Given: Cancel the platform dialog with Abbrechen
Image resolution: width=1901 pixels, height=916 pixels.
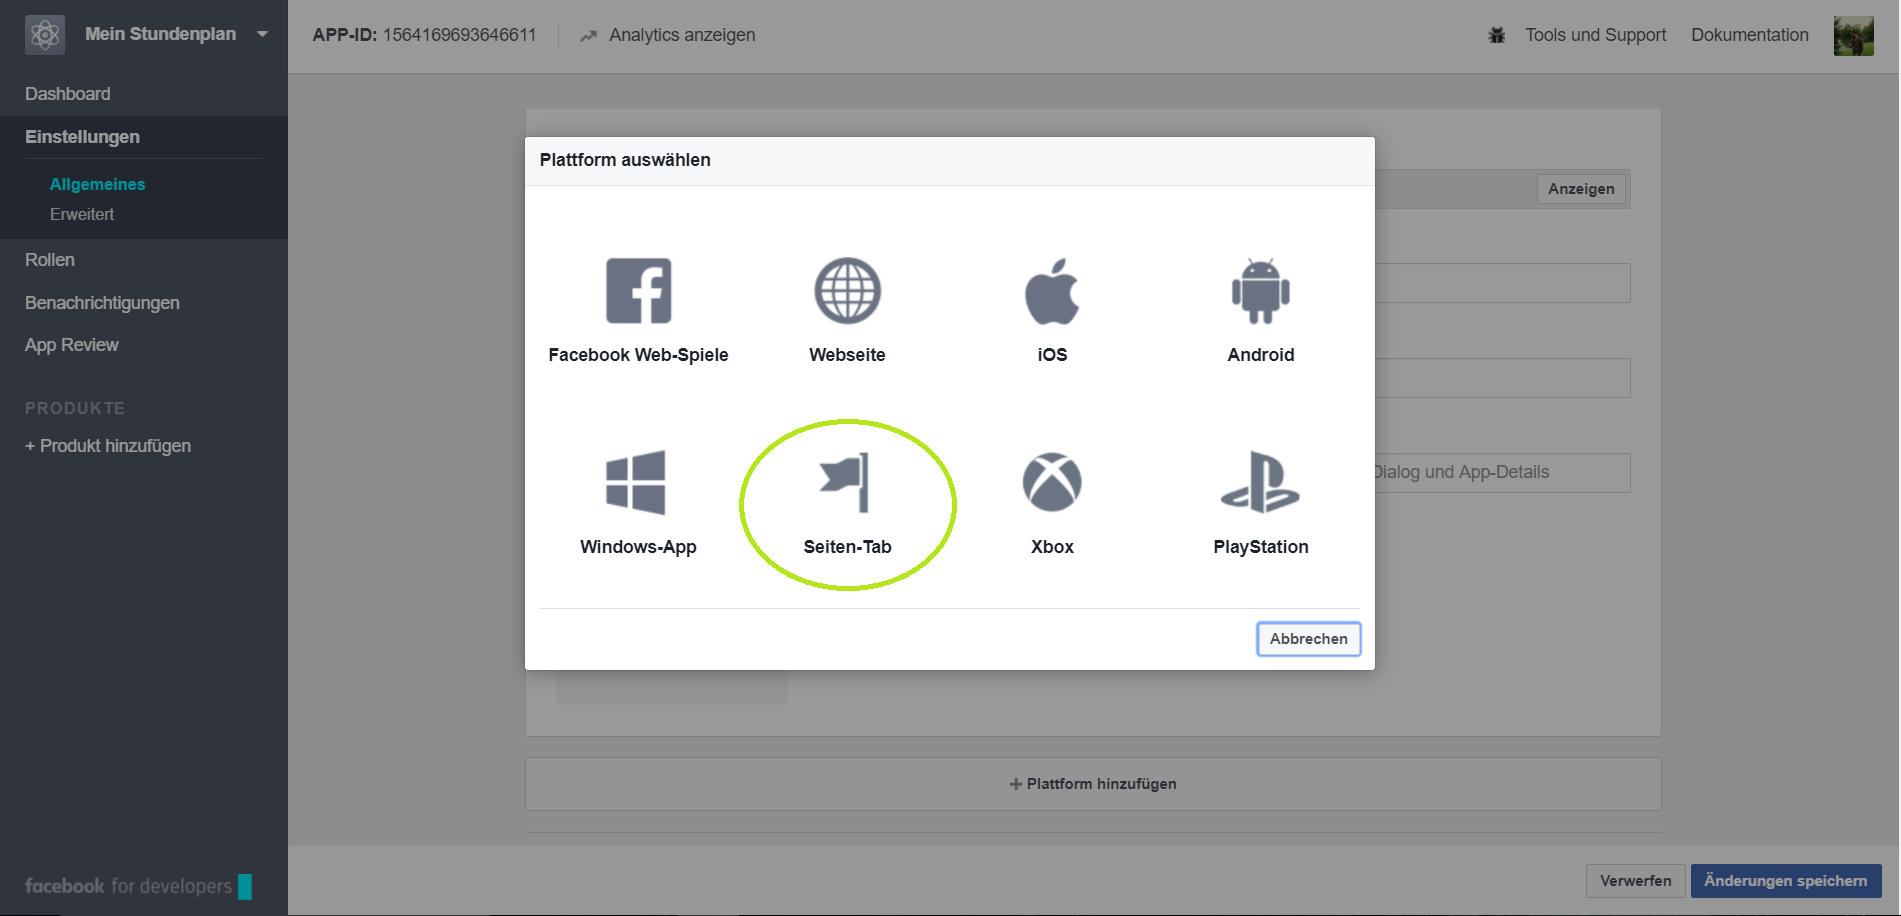Looking at the screenshot, I should click(x=1308, y=639).
